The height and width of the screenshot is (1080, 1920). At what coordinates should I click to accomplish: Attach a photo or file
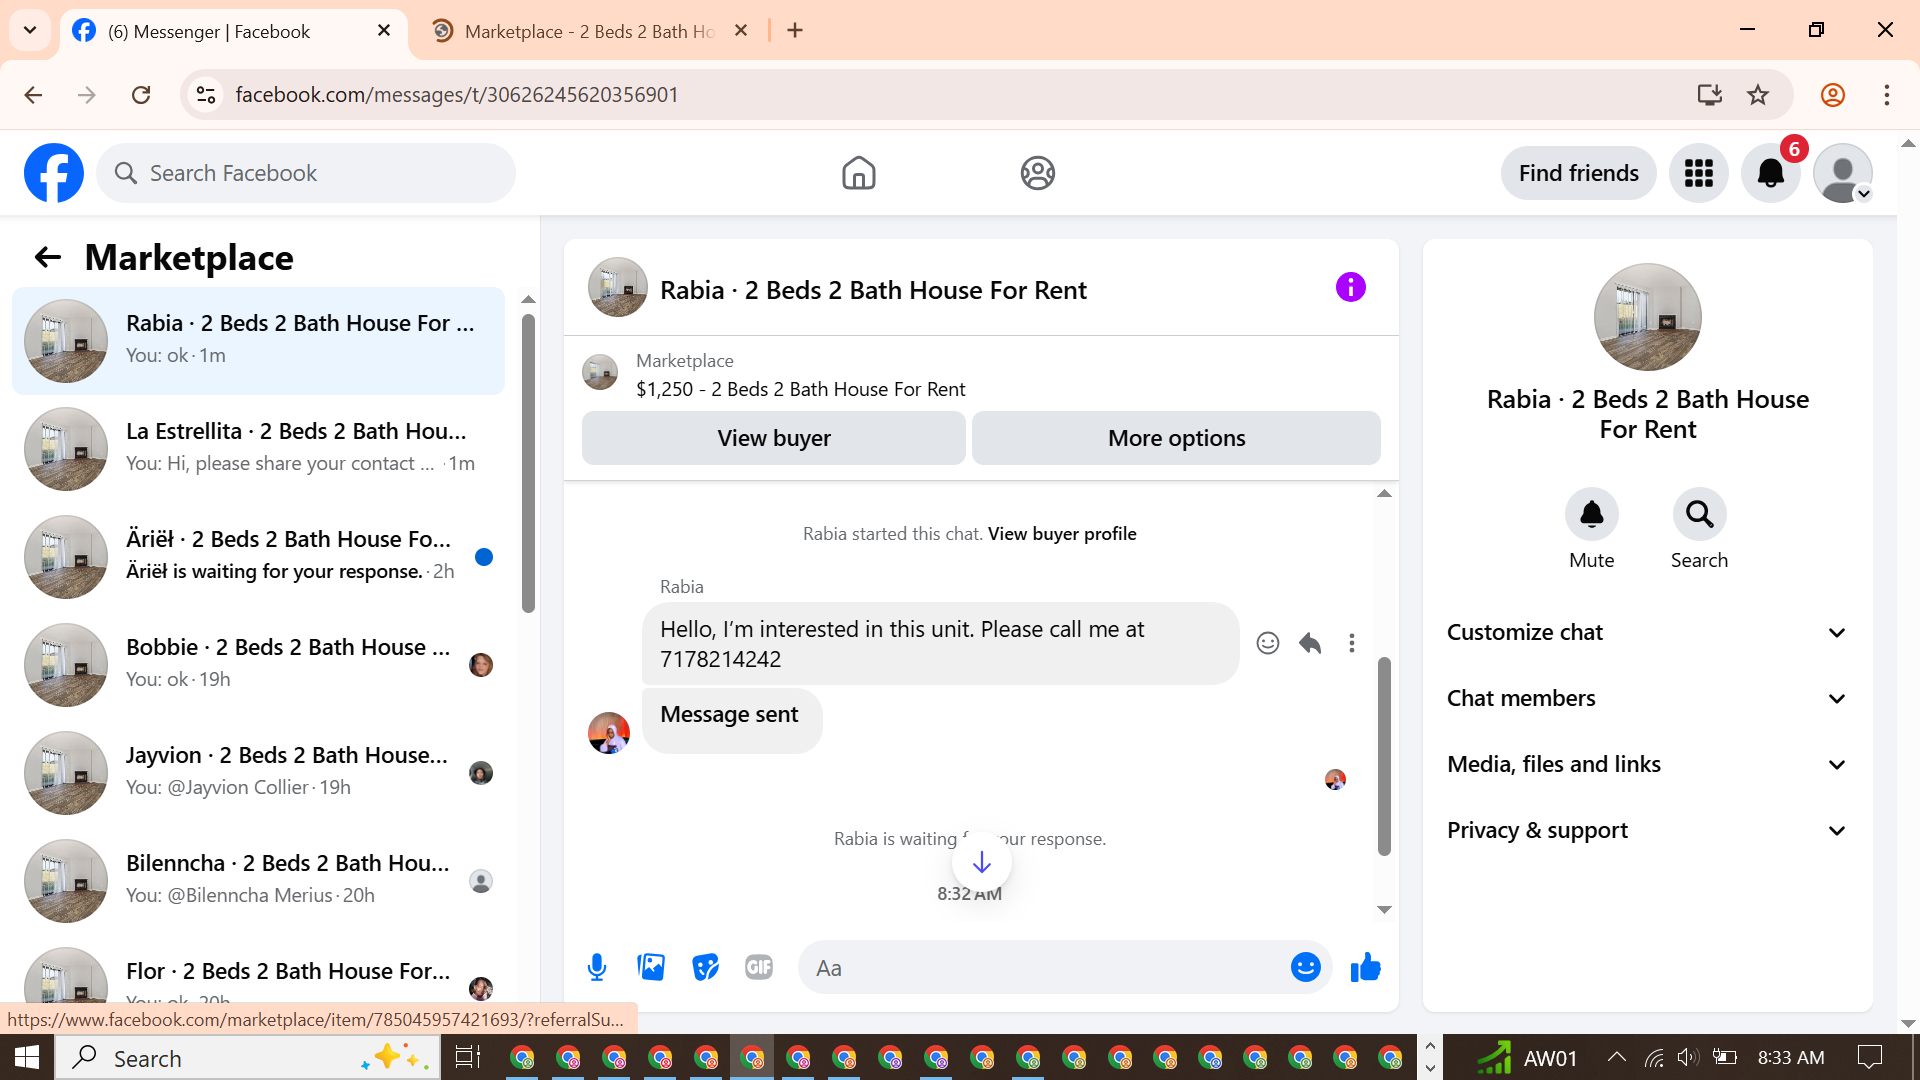click(651, 967)
